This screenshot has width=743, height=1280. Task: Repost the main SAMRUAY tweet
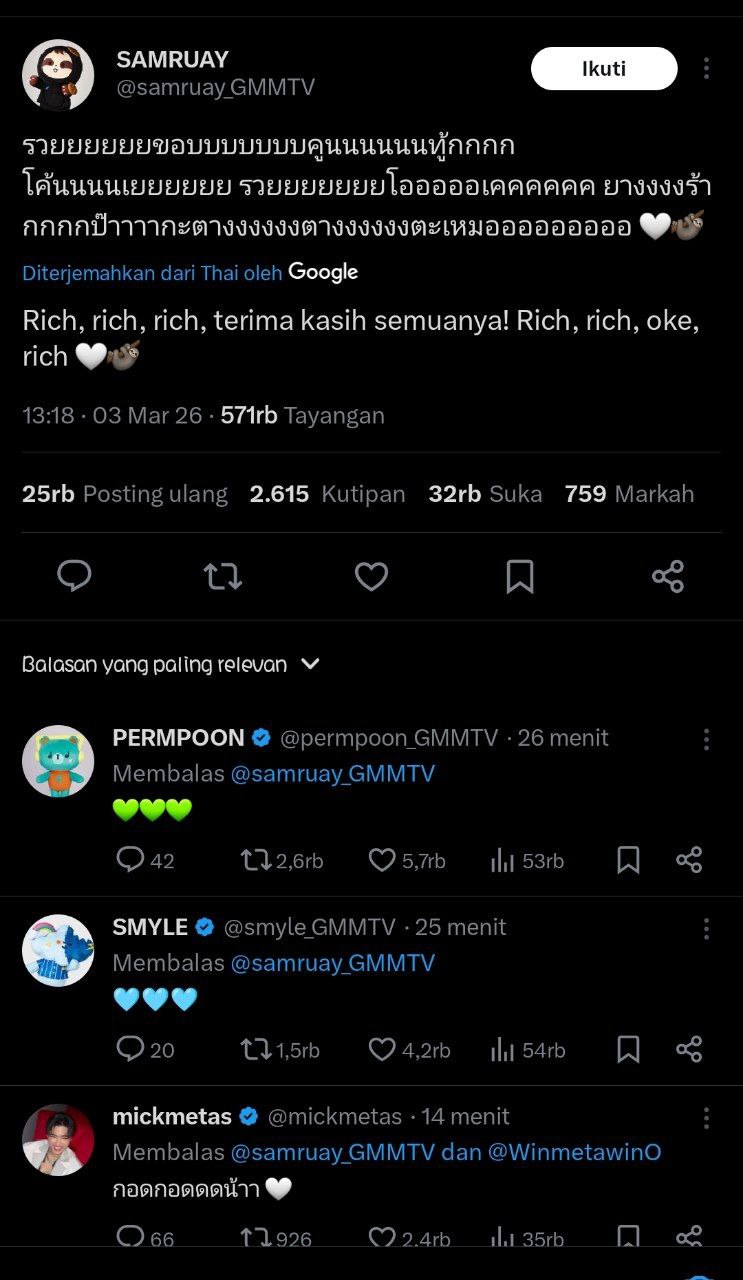[222, 576]
